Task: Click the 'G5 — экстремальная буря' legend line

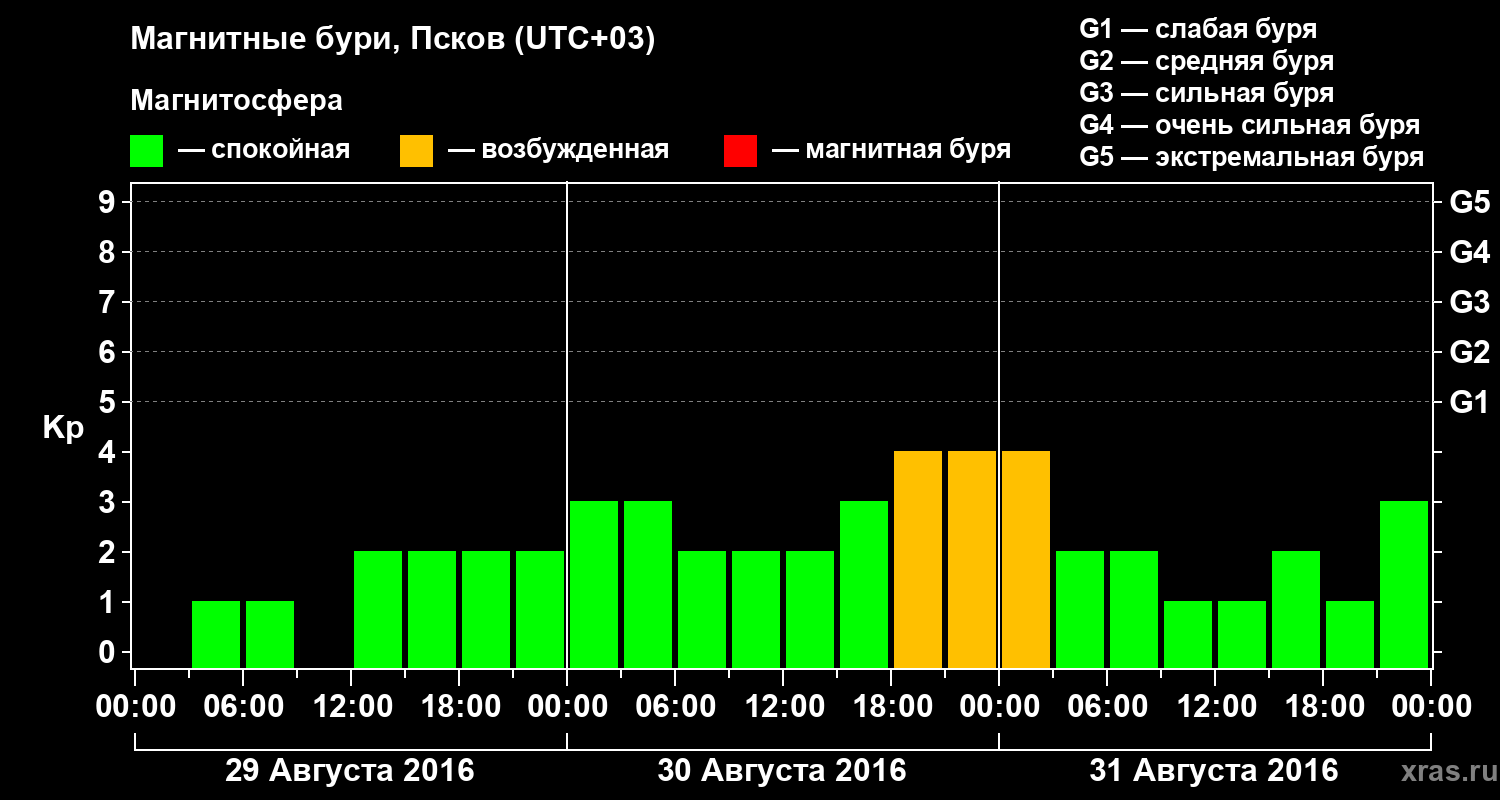Action: point(1252,157)
